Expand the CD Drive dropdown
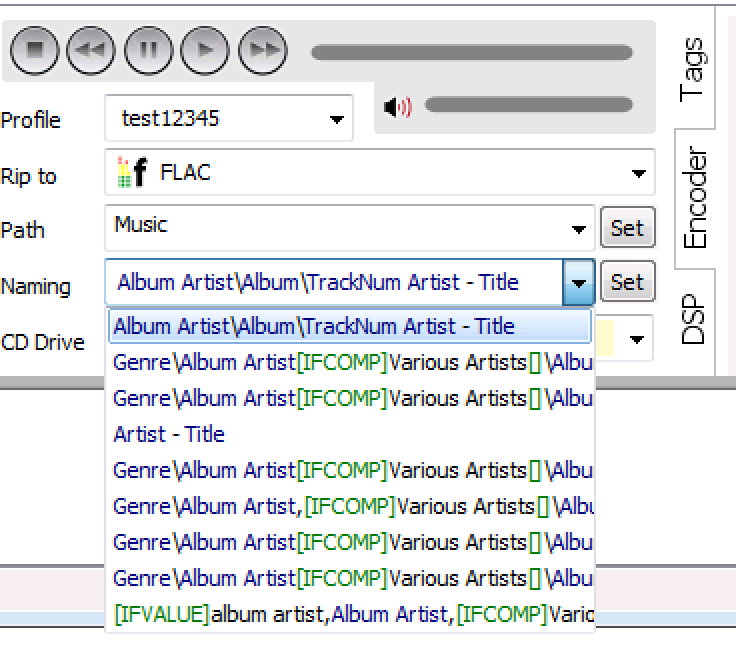Viewport: 736px width, 672px height. click(x=638, y=340)
